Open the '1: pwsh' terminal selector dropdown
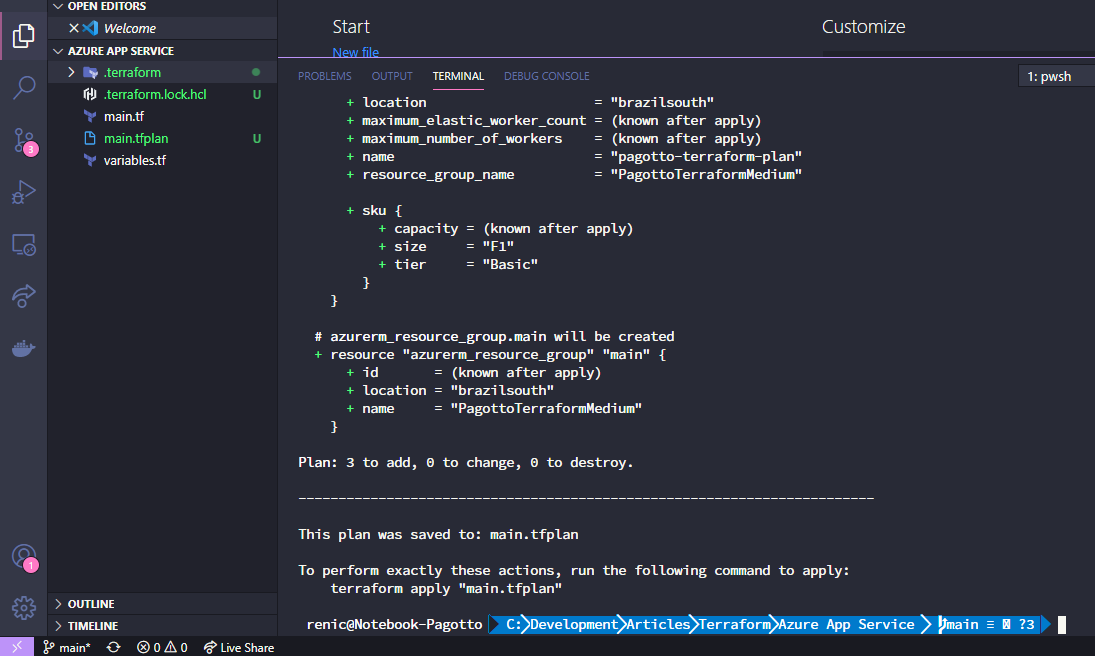The width and height of the screenshot is (1095, 656). pyautogui.click(x=1057, y=76)
